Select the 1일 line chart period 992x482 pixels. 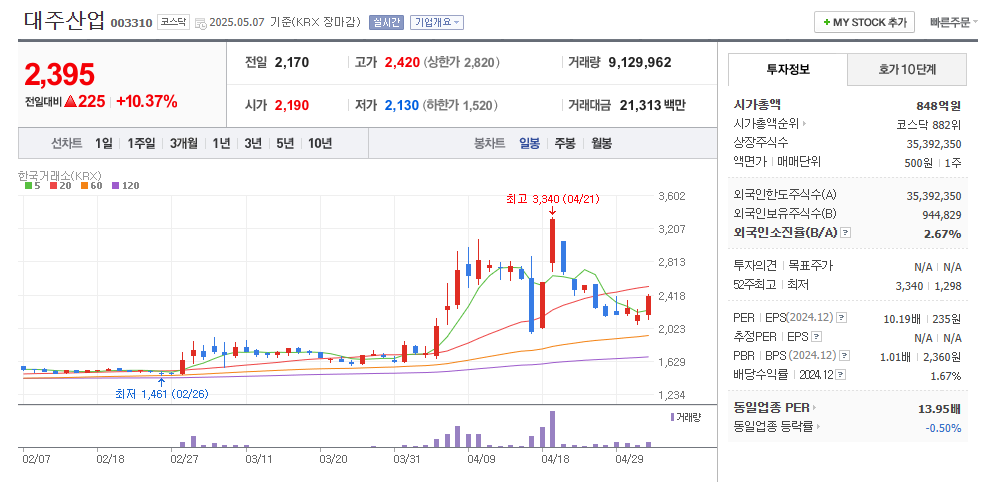[x=103, y=144]
